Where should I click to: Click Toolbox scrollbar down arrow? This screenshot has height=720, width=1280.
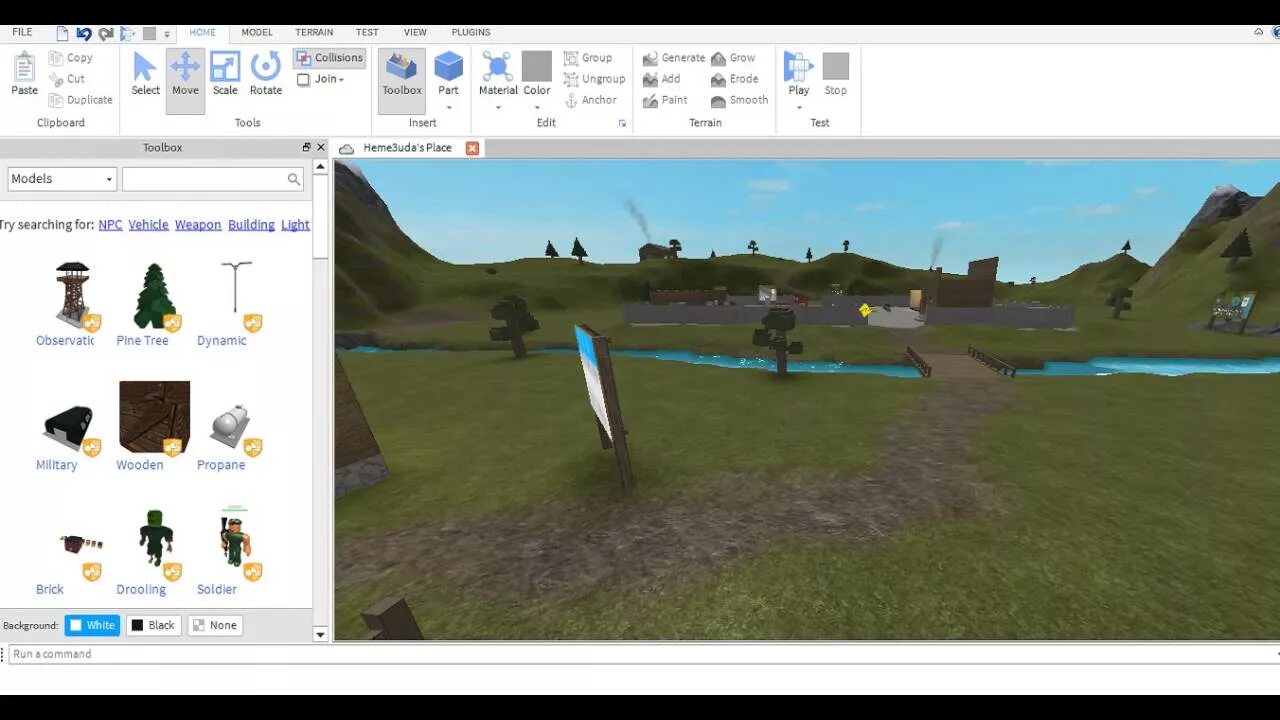[x=320, y=634]
